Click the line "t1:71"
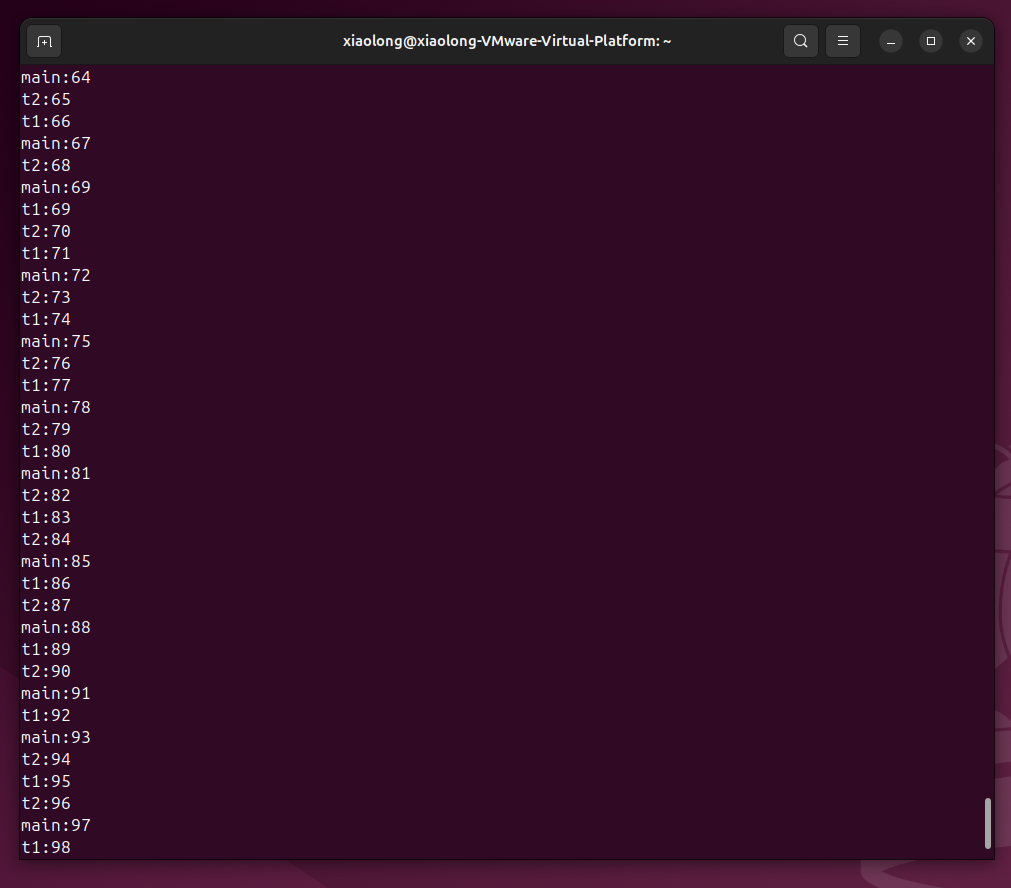Viewport: 1011px width, 888px height. (x=46, y=253)
